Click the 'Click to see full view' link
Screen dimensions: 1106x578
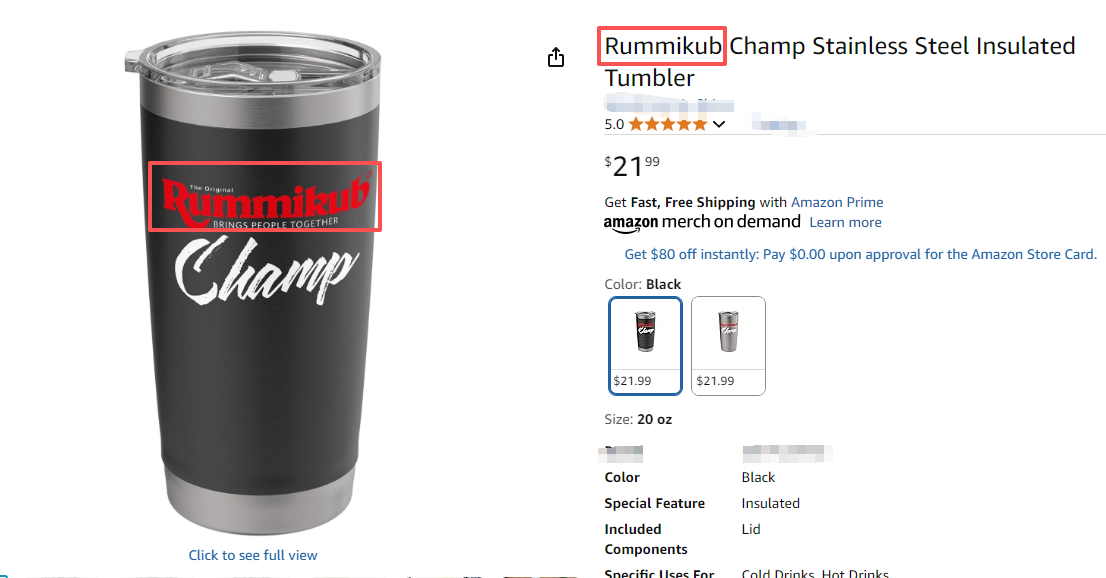(x=253, y=555)
